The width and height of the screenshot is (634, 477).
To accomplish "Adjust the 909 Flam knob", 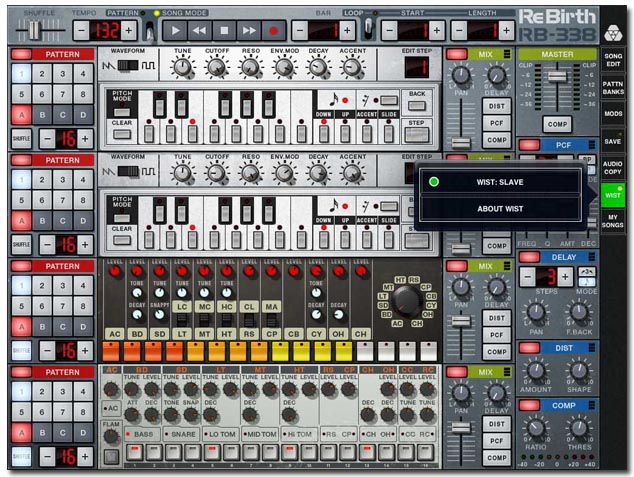I will click(111, 437).
